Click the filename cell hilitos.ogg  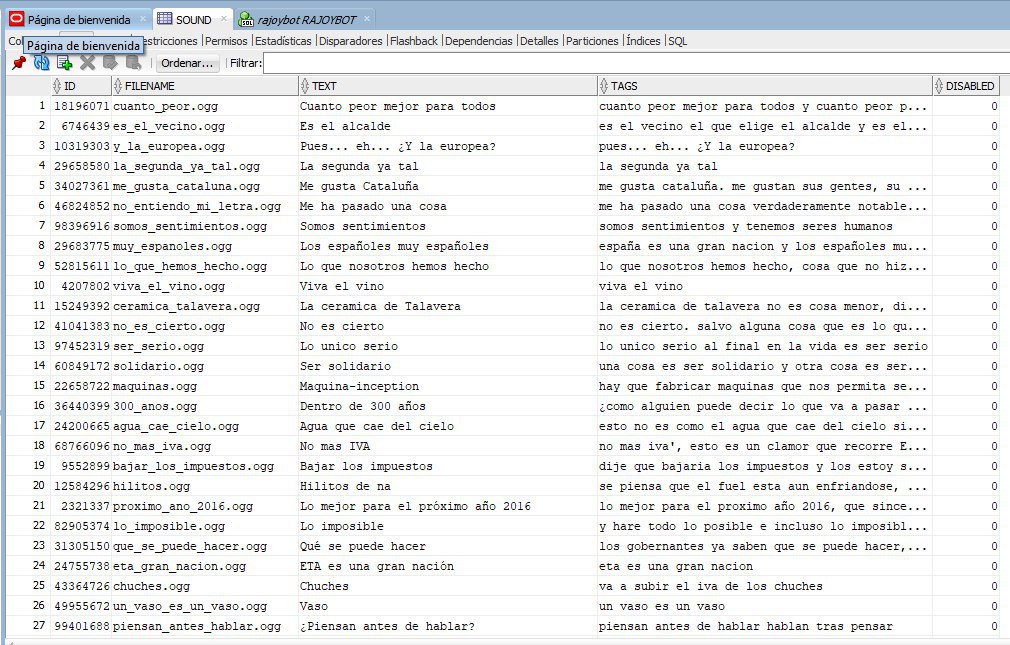205,486
